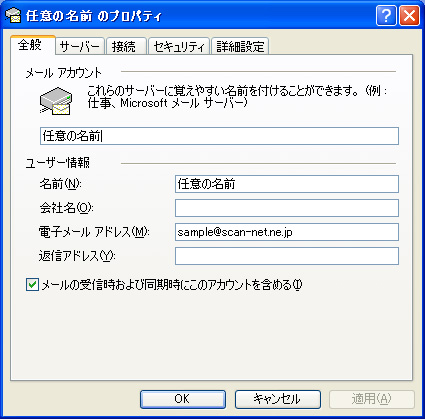Image resolution: width=425 pixels, height=419 pixels.
Task: Click the キャンセル button
Action: click(x=277, y=399)
